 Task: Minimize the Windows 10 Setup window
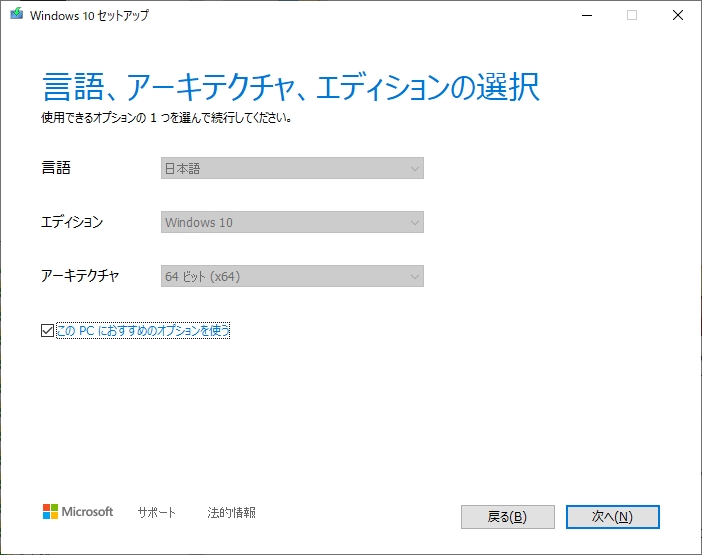[x=587, y=15]
